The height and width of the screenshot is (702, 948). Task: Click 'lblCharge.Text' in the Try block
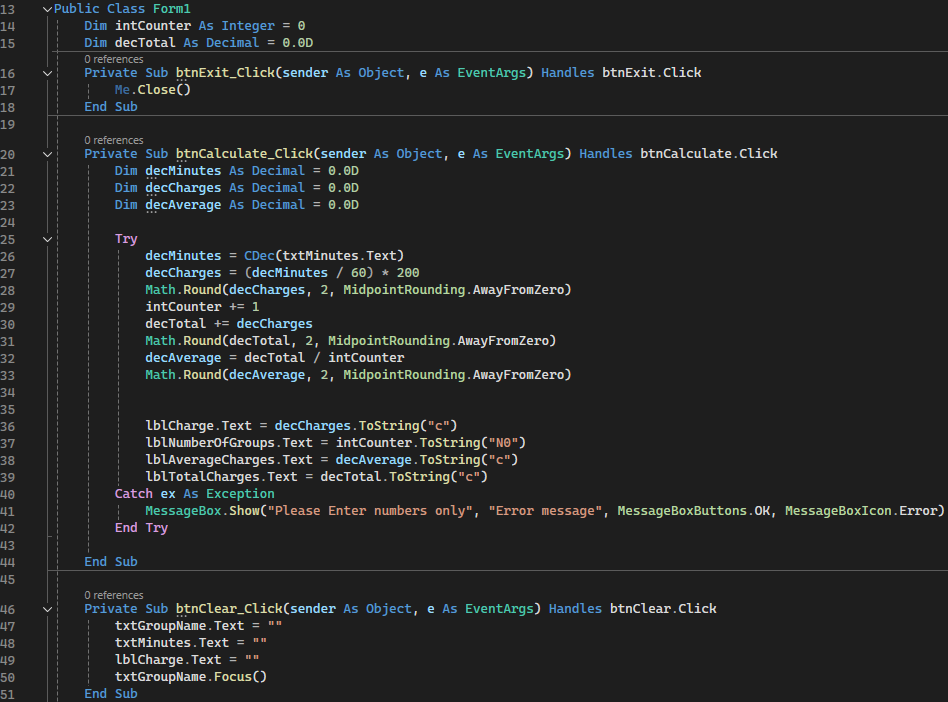[198, 426]
